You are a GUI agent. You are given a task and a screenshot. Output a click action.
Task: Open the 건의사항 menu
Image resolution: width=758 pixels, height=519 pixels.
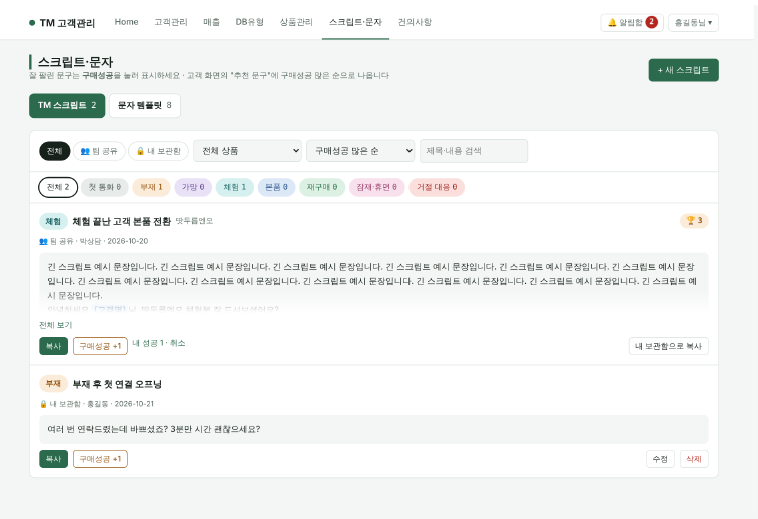[414, 22]
